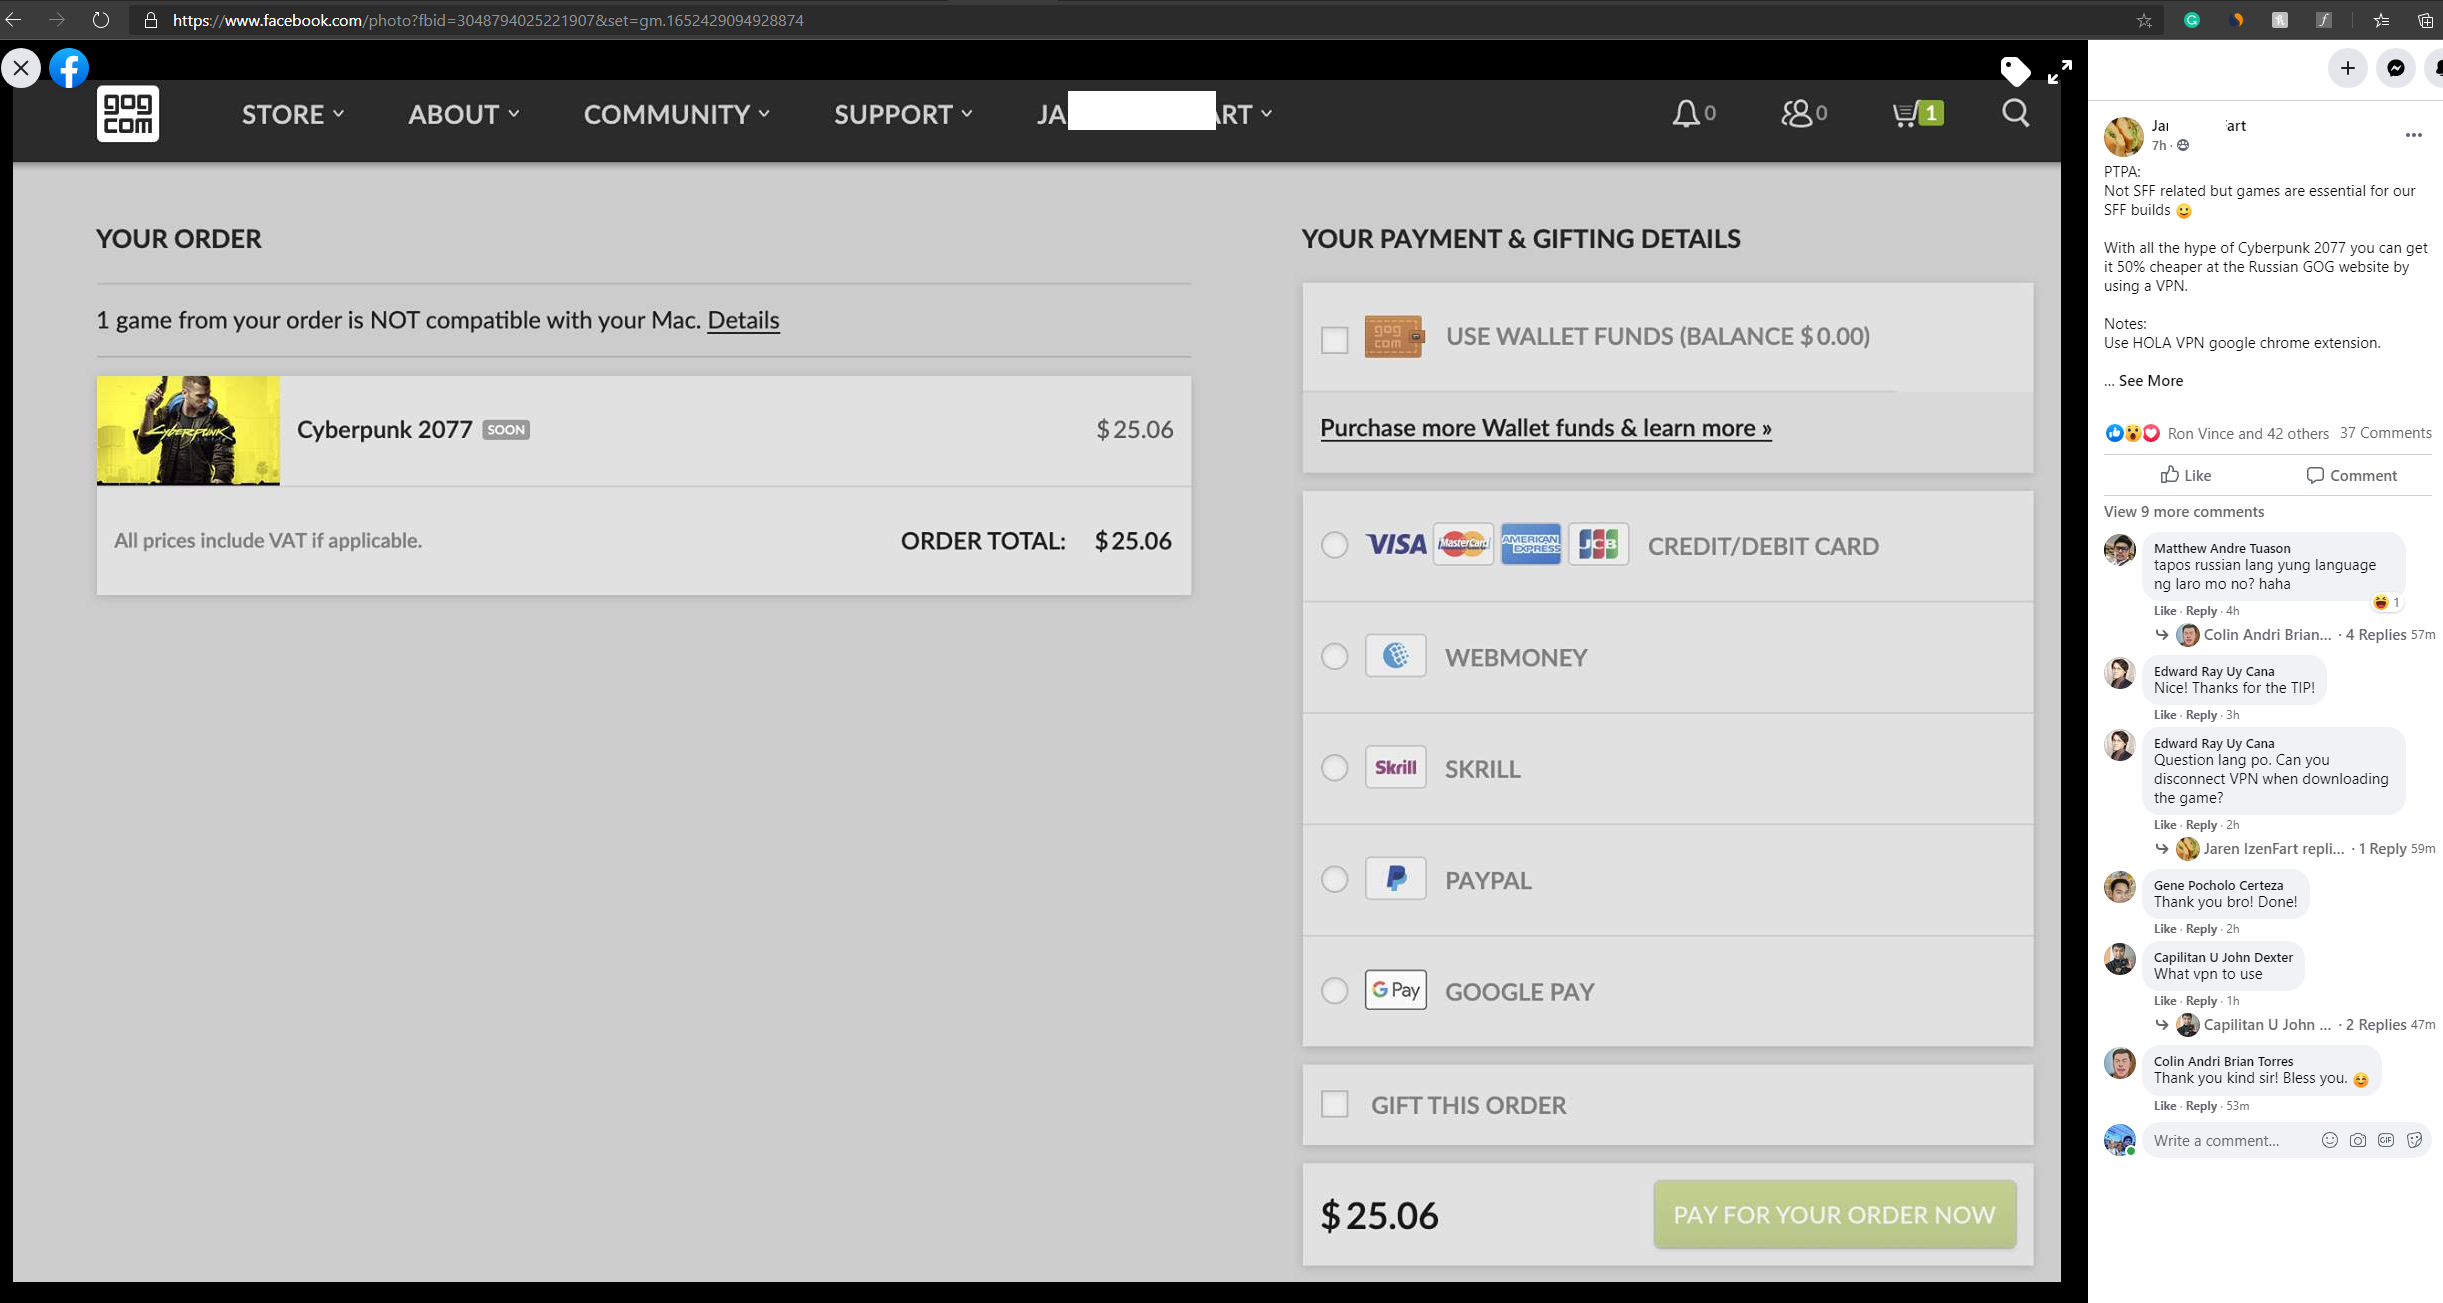Like Gene Pocholo Certeza's comment
This screenshot has height=1303, width=2443.
pos(2165,928)
